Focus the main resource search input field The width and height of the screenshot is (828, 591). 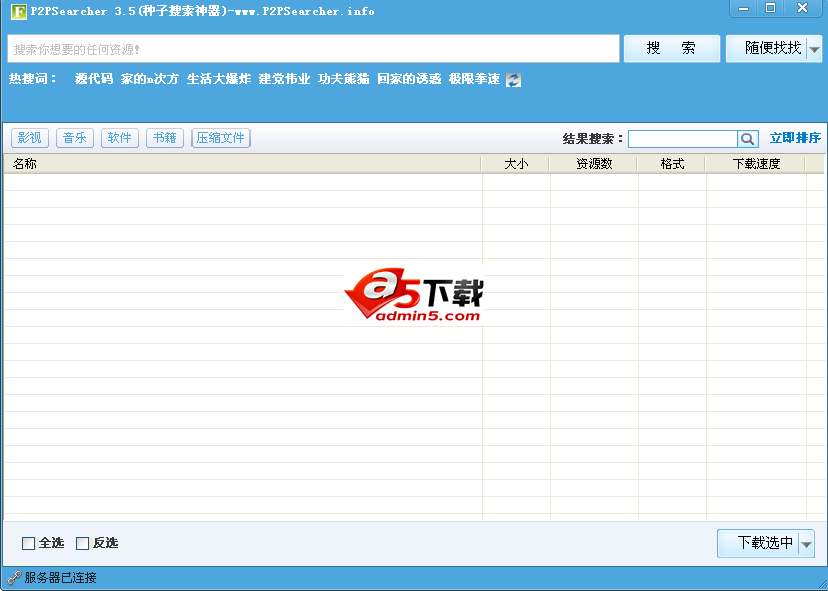[x=313, y=49]
